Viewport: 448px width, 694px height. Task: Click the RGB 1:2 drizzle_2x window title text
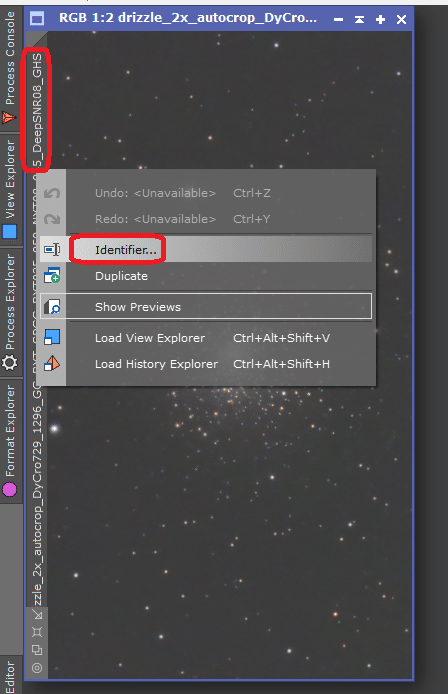coord(188,18)
